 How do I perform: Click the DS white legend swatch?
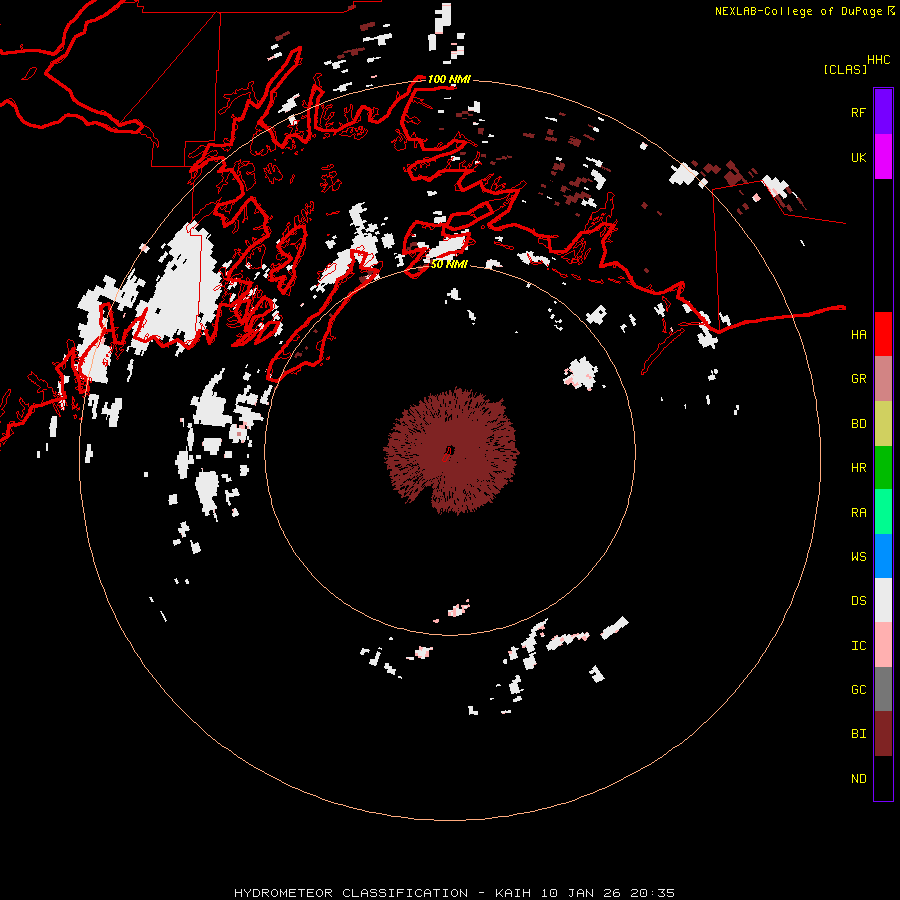coord(883,600)
